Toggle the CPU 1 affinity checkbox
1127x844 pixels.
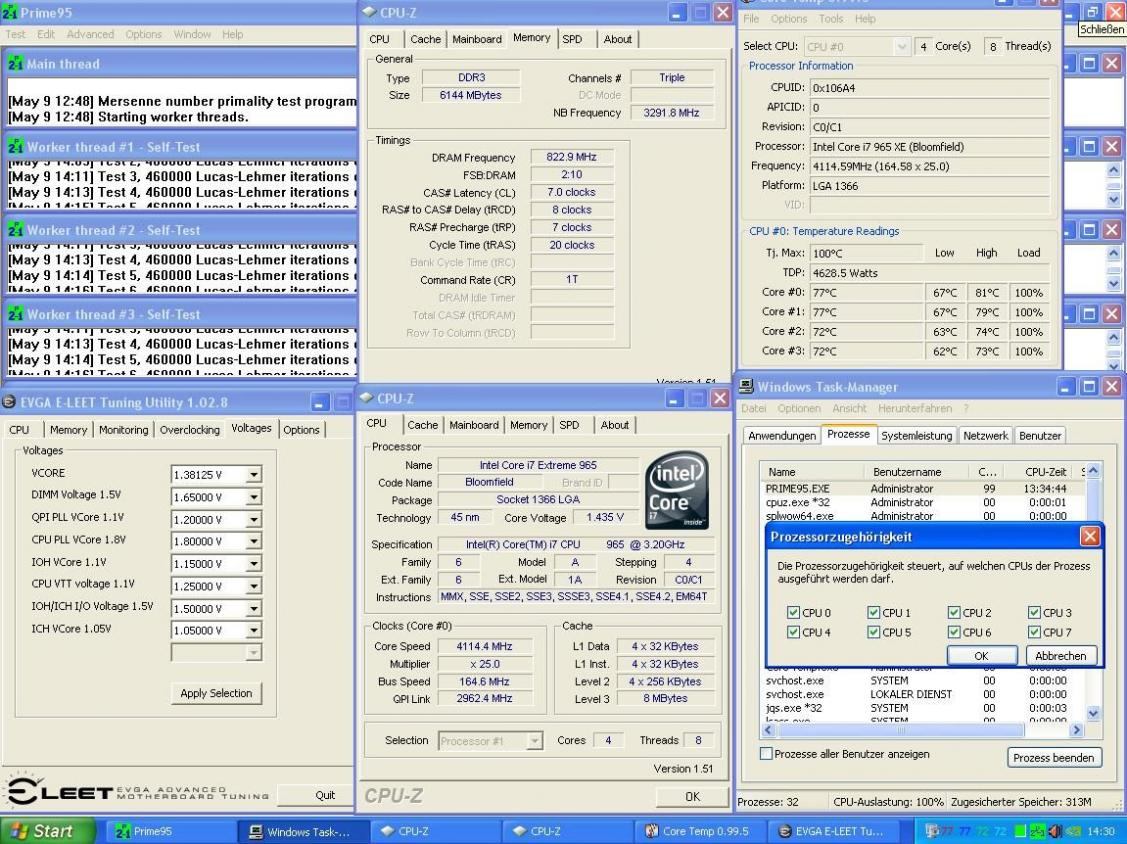[873, 613]
